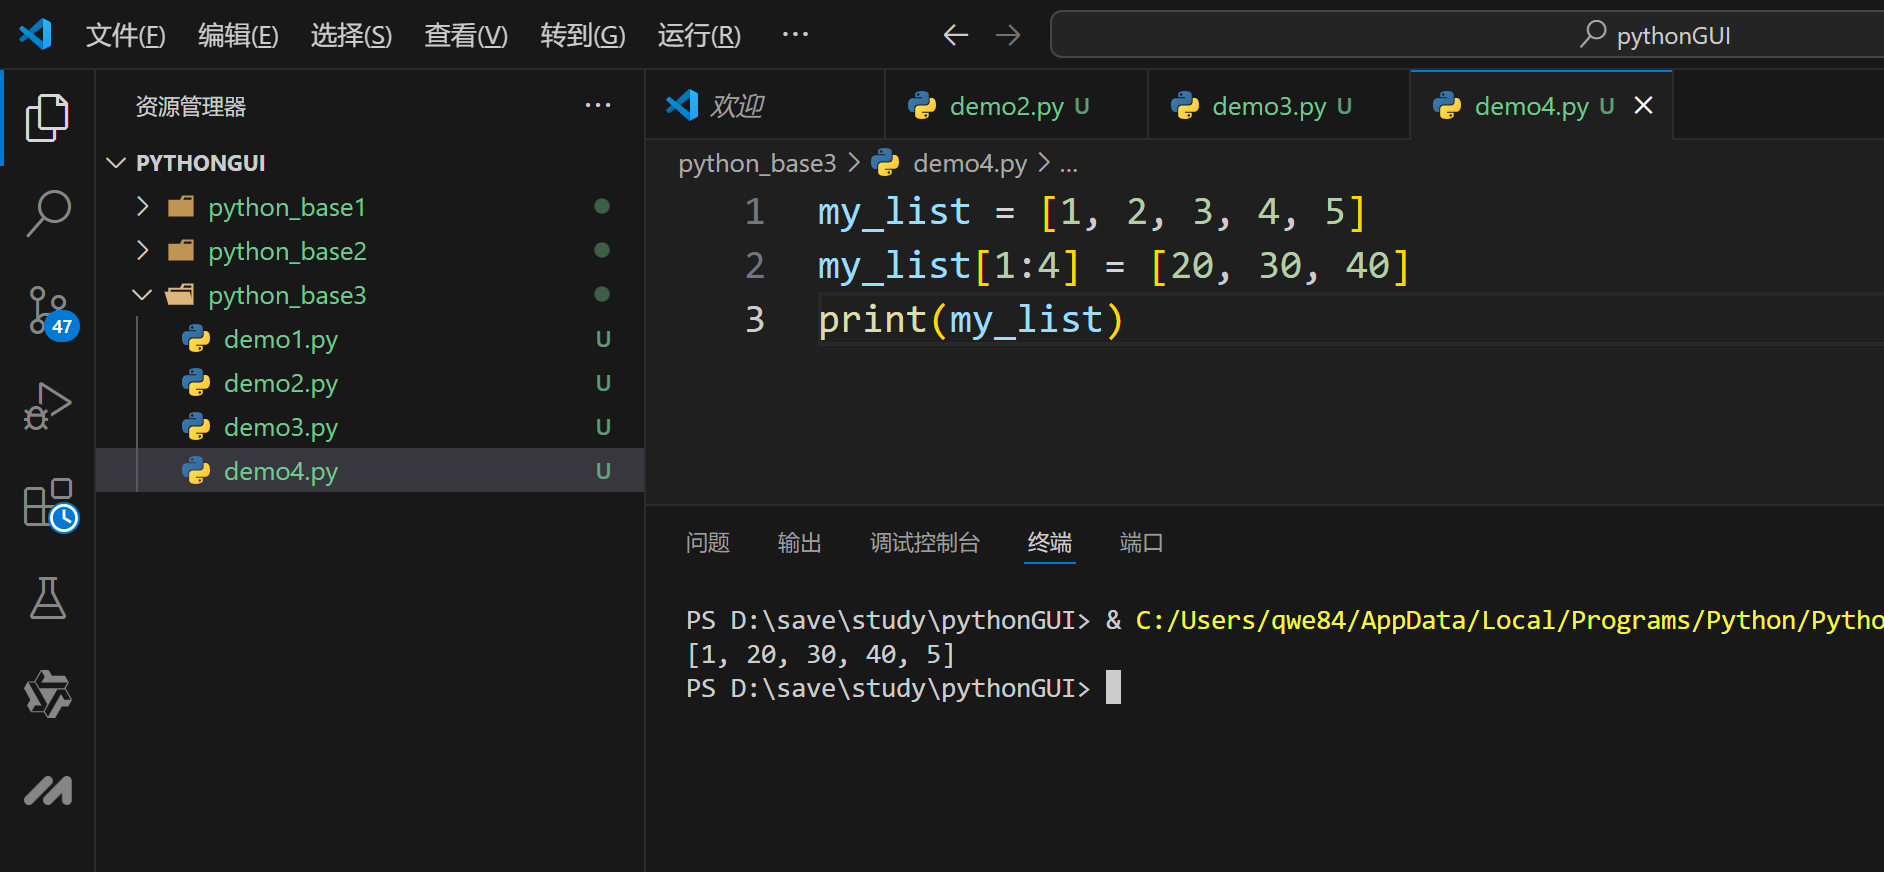Open the Explorer view in activity bar
Viewport: 1884px width, 872px height.
(x=47, y=118)
